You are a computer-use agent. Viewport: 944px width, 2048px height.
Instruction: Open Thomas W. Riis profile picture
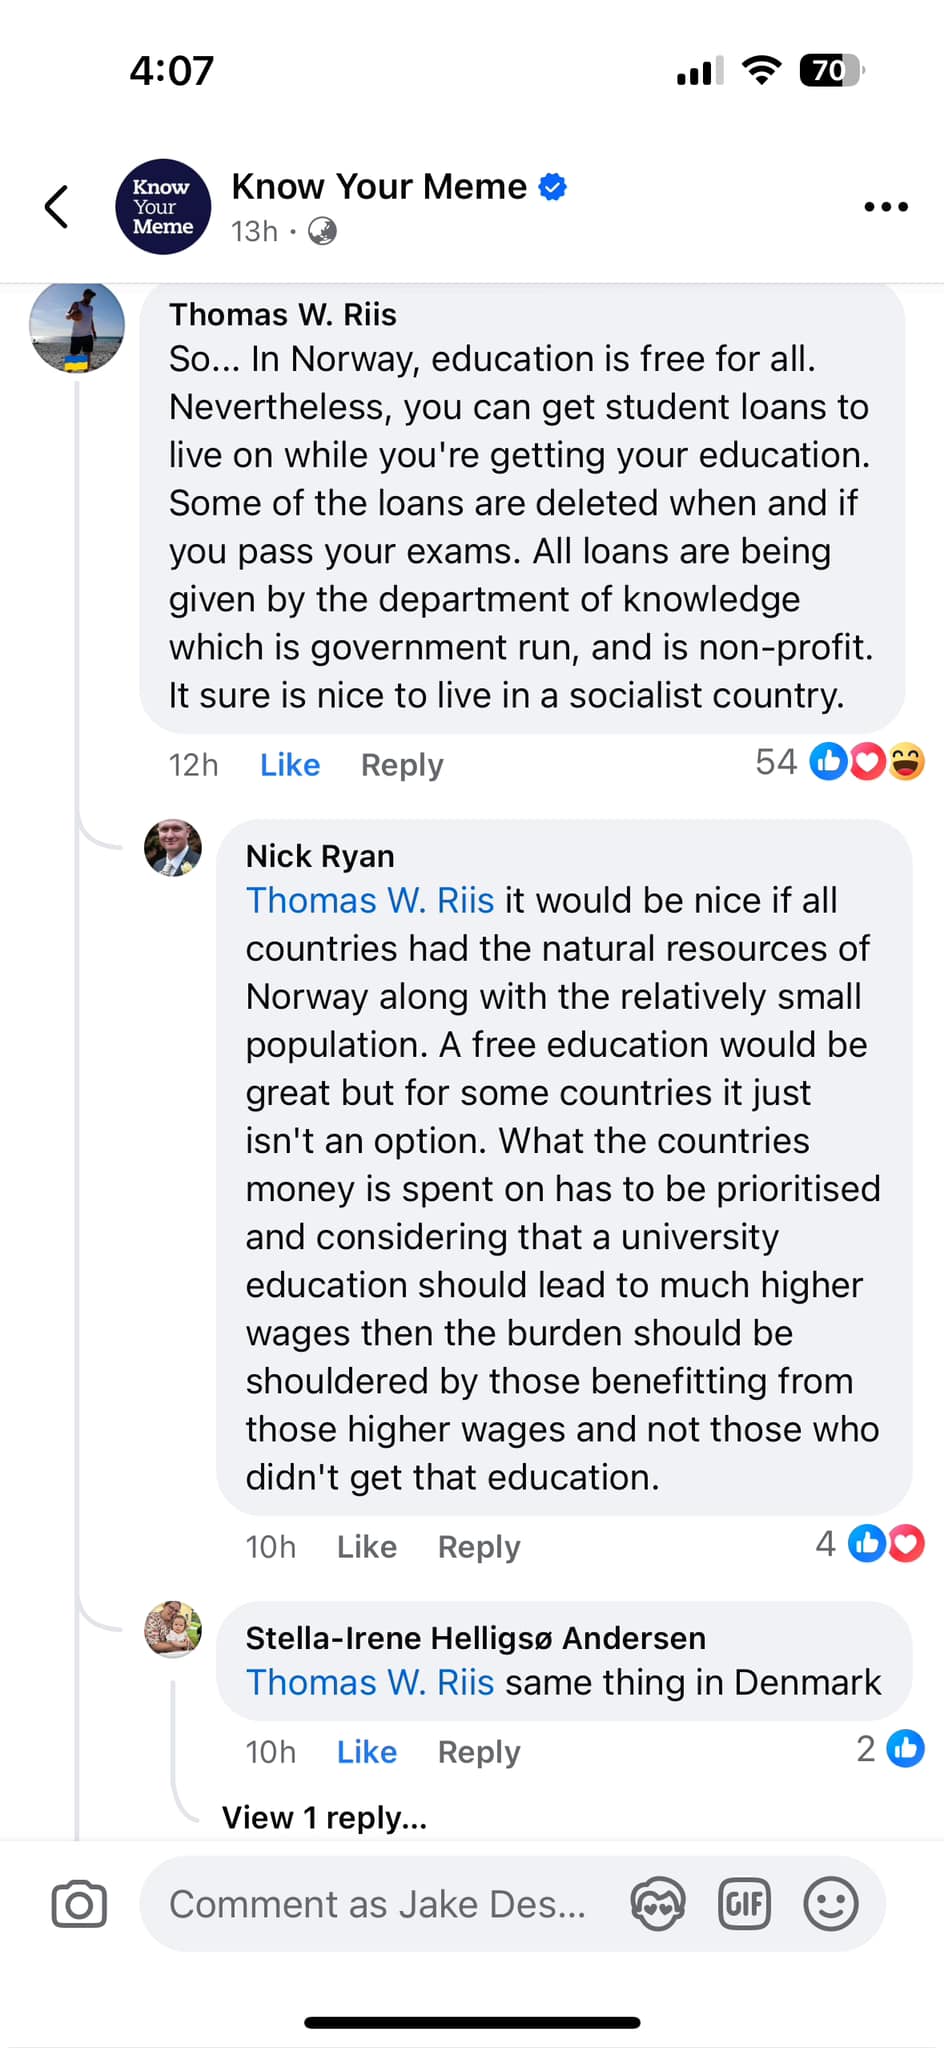pyautogui.click(x=77, y=326)
